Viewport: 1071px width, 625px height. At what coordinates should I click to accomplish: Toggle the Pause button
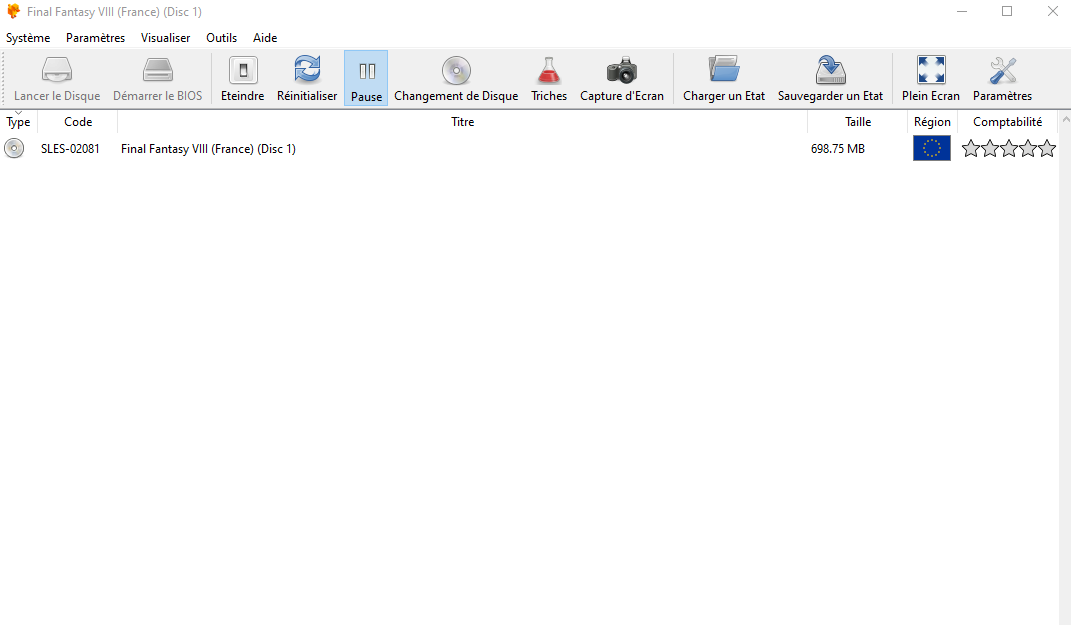coord(366,79)
